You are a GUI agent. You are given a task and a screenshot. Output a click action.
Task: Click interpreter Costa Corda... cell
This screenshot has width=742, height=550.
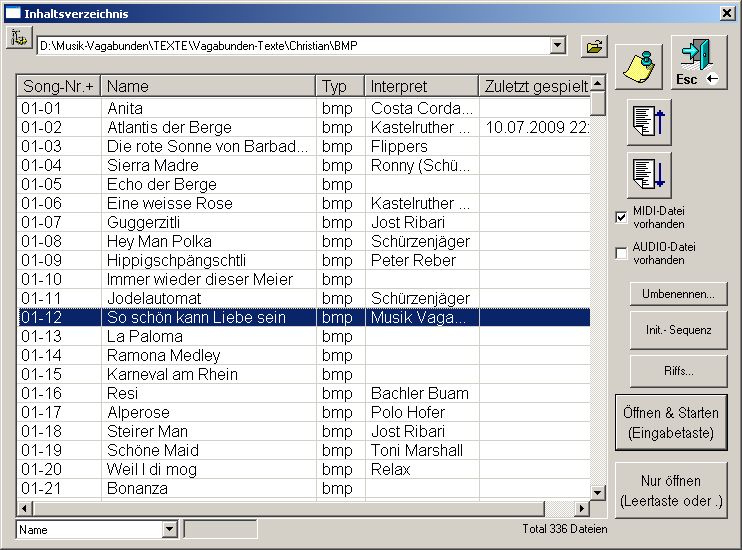click(x=422, y=108)
